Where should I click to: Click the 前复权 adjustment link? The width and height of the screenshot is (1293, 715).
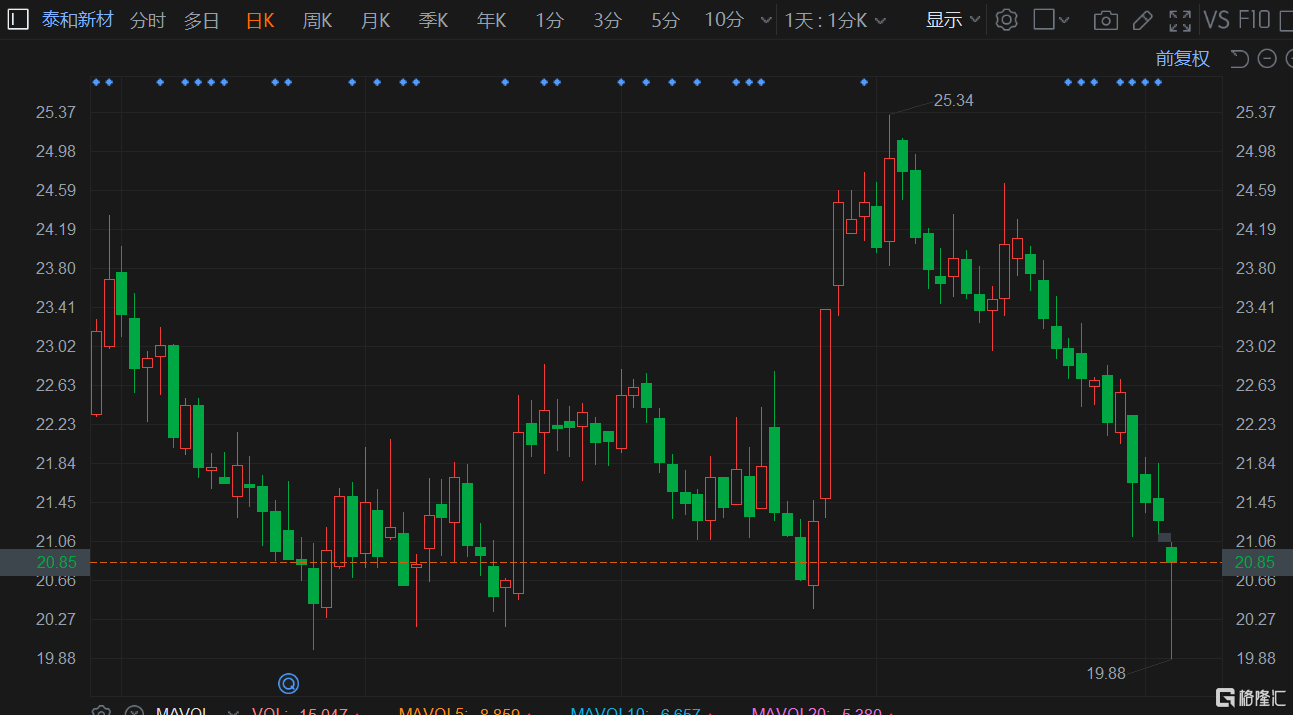(x=1183, y=59)
